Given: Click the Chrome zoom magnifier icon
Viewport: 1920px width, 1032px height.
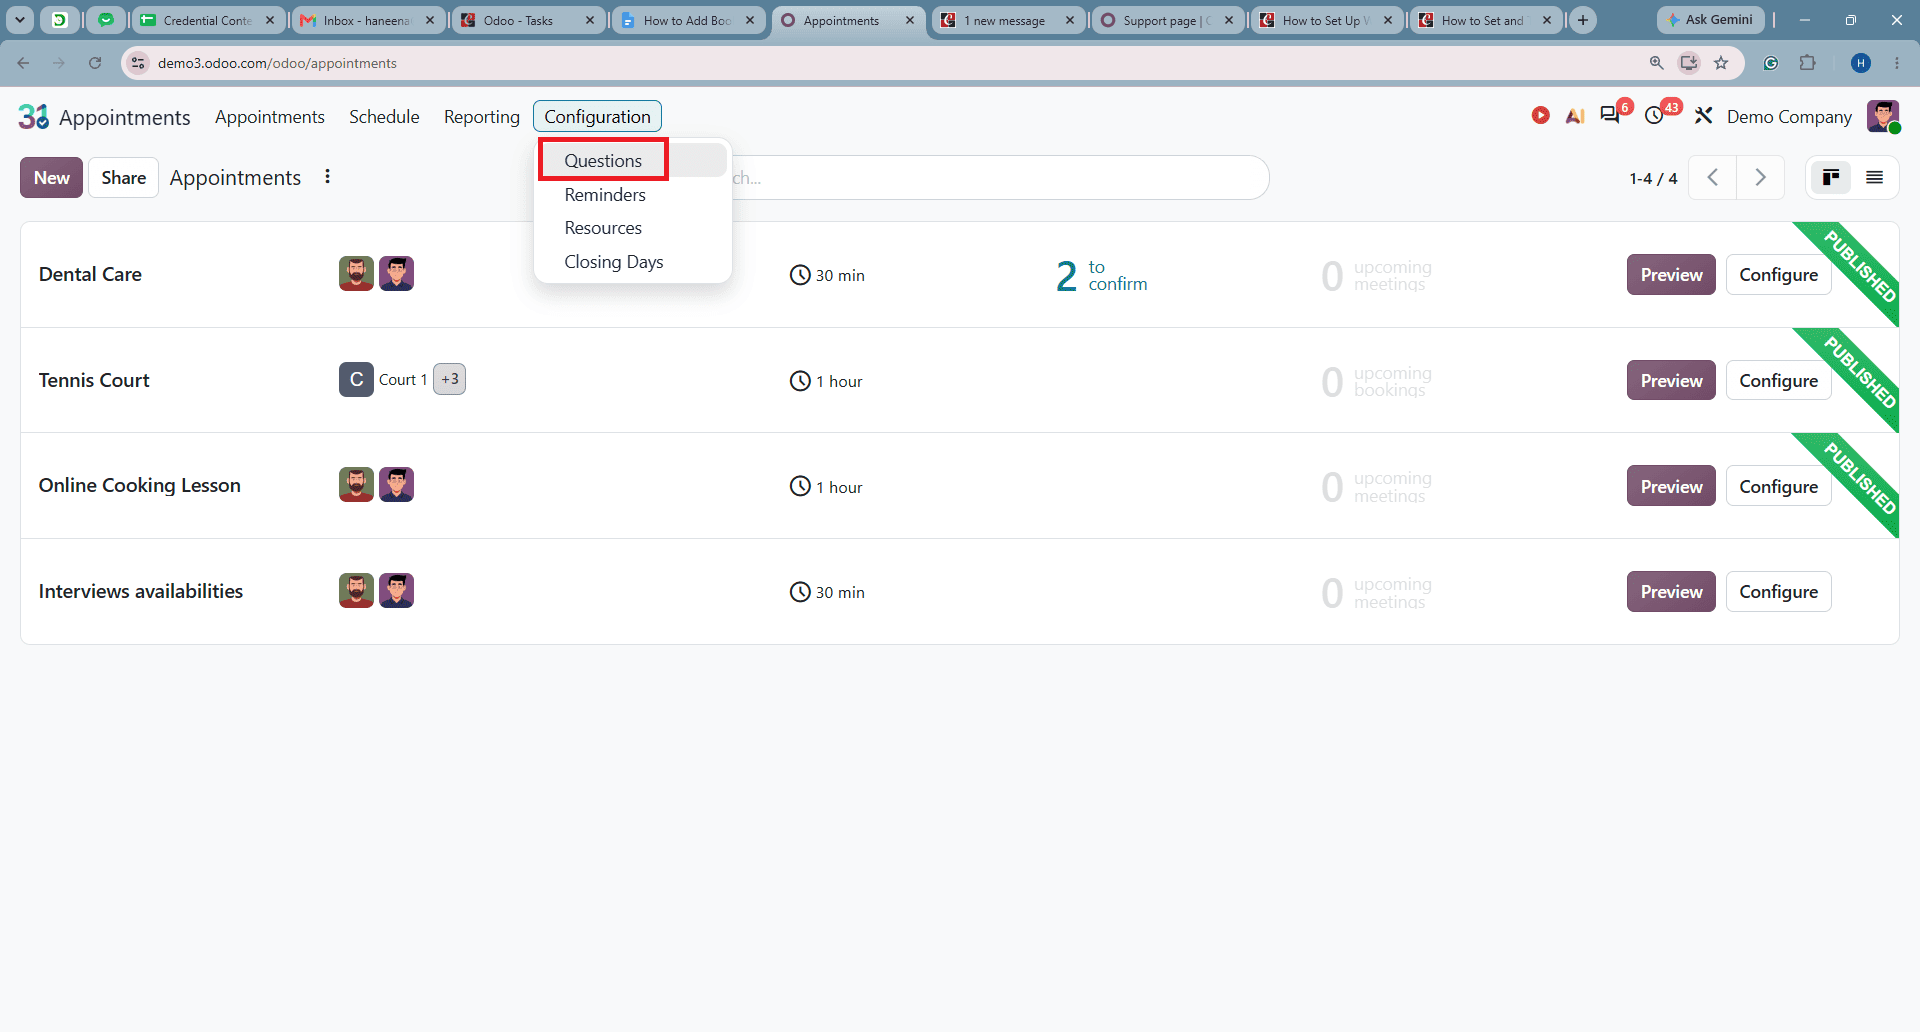Looking at the screenshot, I should tap(1656, 63).
